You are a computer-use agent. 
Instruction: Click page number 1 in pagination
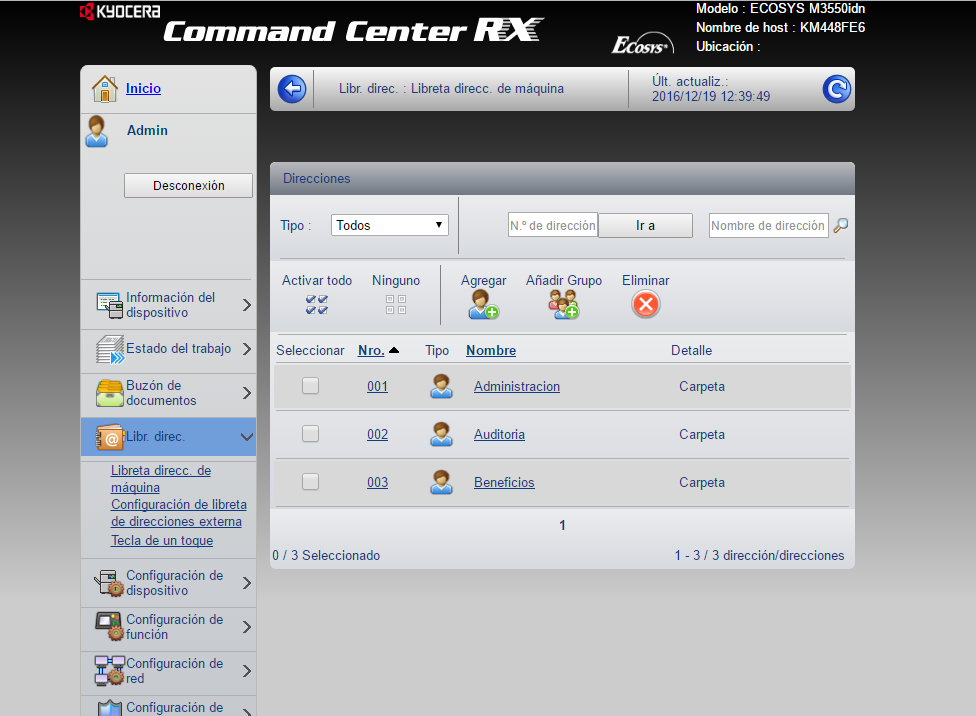pos(562,525)
